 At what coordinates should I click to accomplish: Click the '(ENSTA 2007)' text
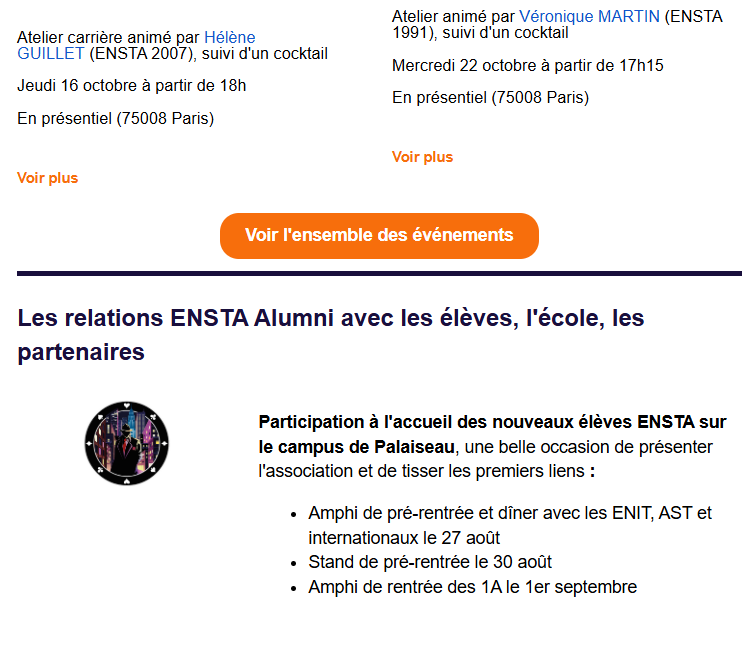click(138, 54)
